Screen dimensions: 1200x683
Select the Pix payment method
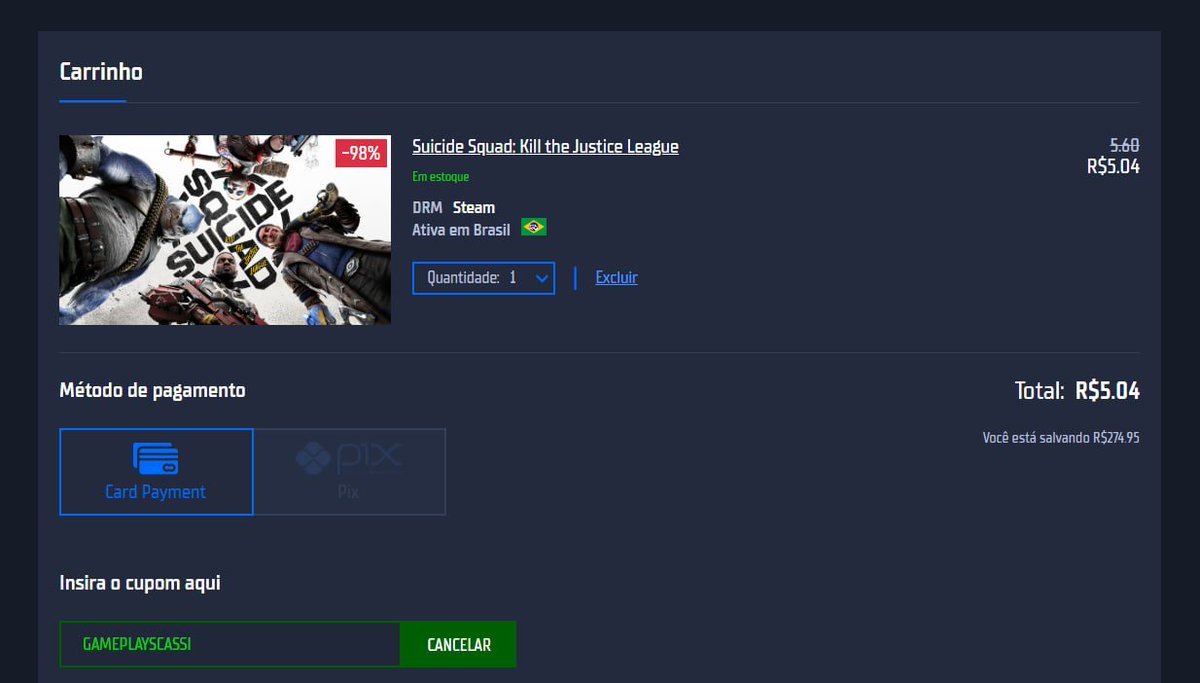pos(349,472)
